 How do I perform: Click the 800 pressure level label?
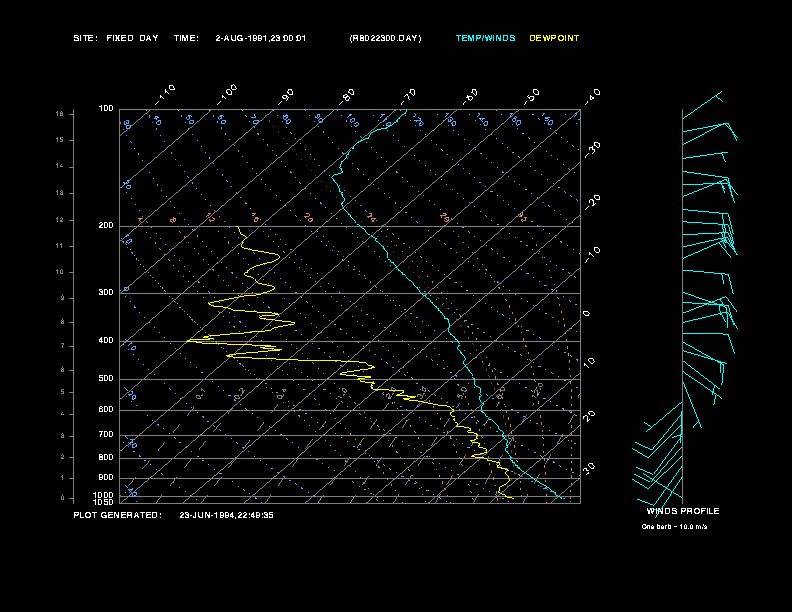[x=106, y=457]
